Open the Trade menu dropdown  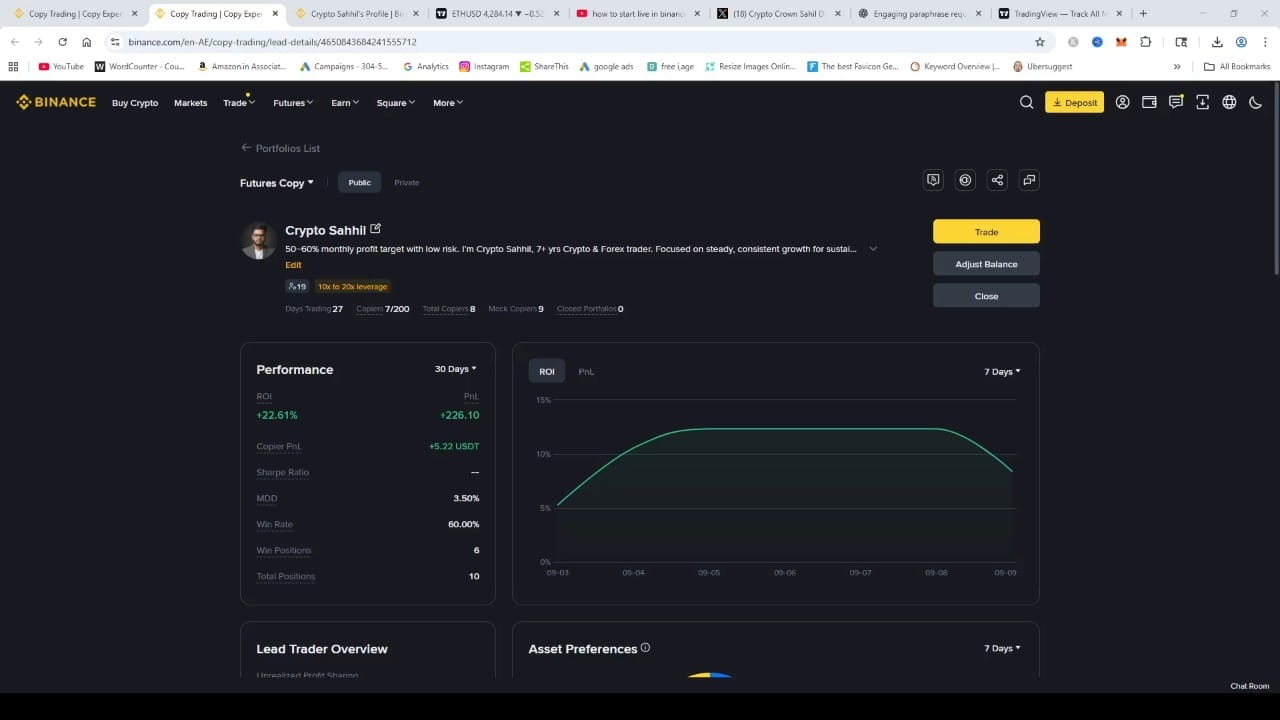pos(239,103)
